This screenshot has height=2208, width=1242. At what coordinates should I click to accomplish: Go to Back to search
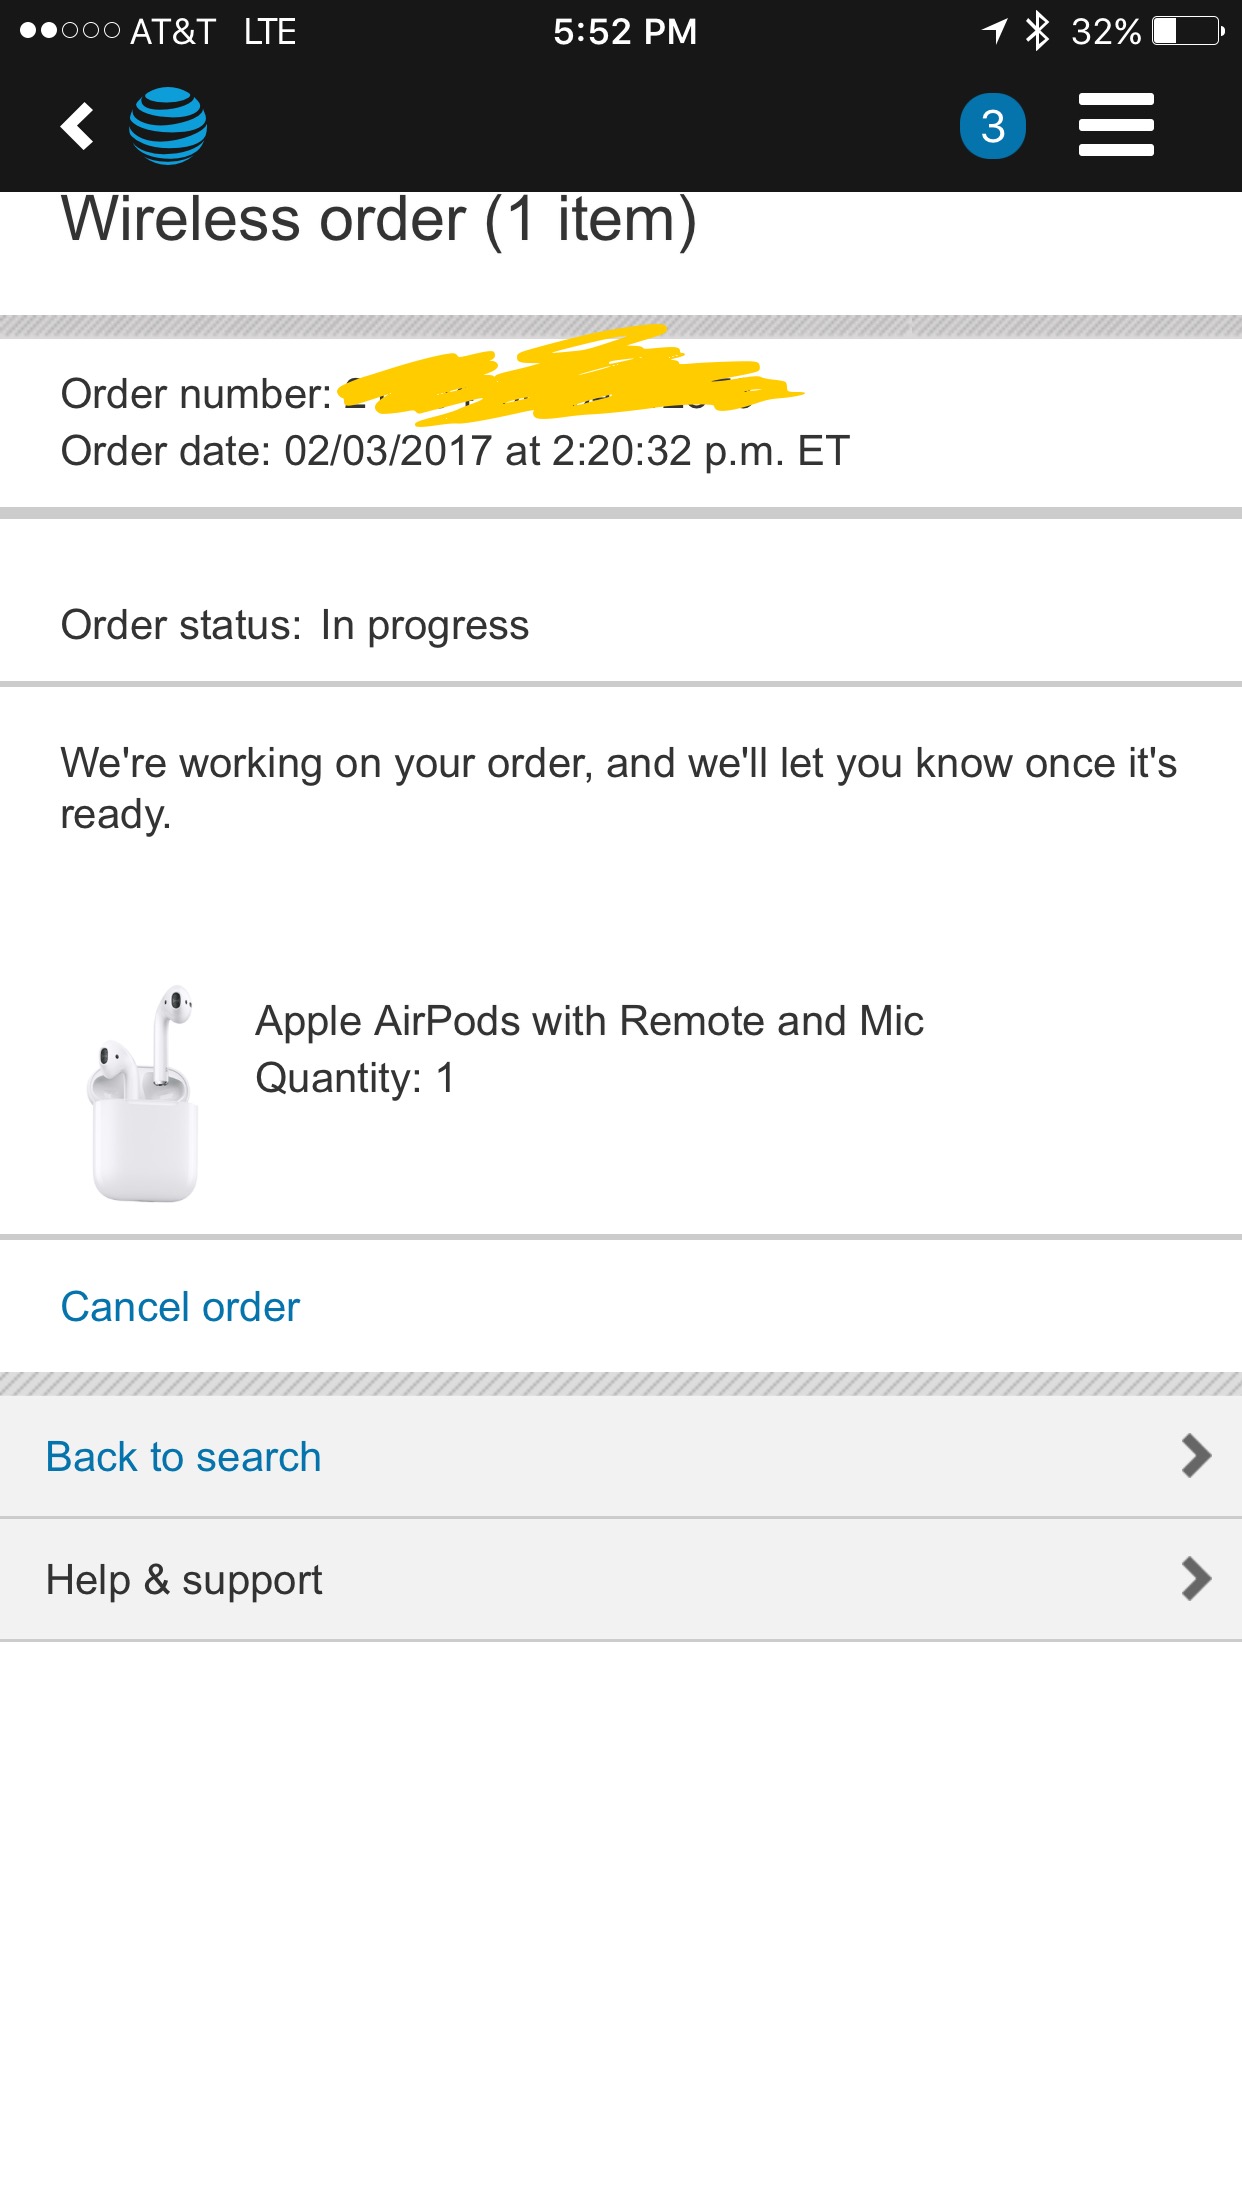pos(621,1456)
